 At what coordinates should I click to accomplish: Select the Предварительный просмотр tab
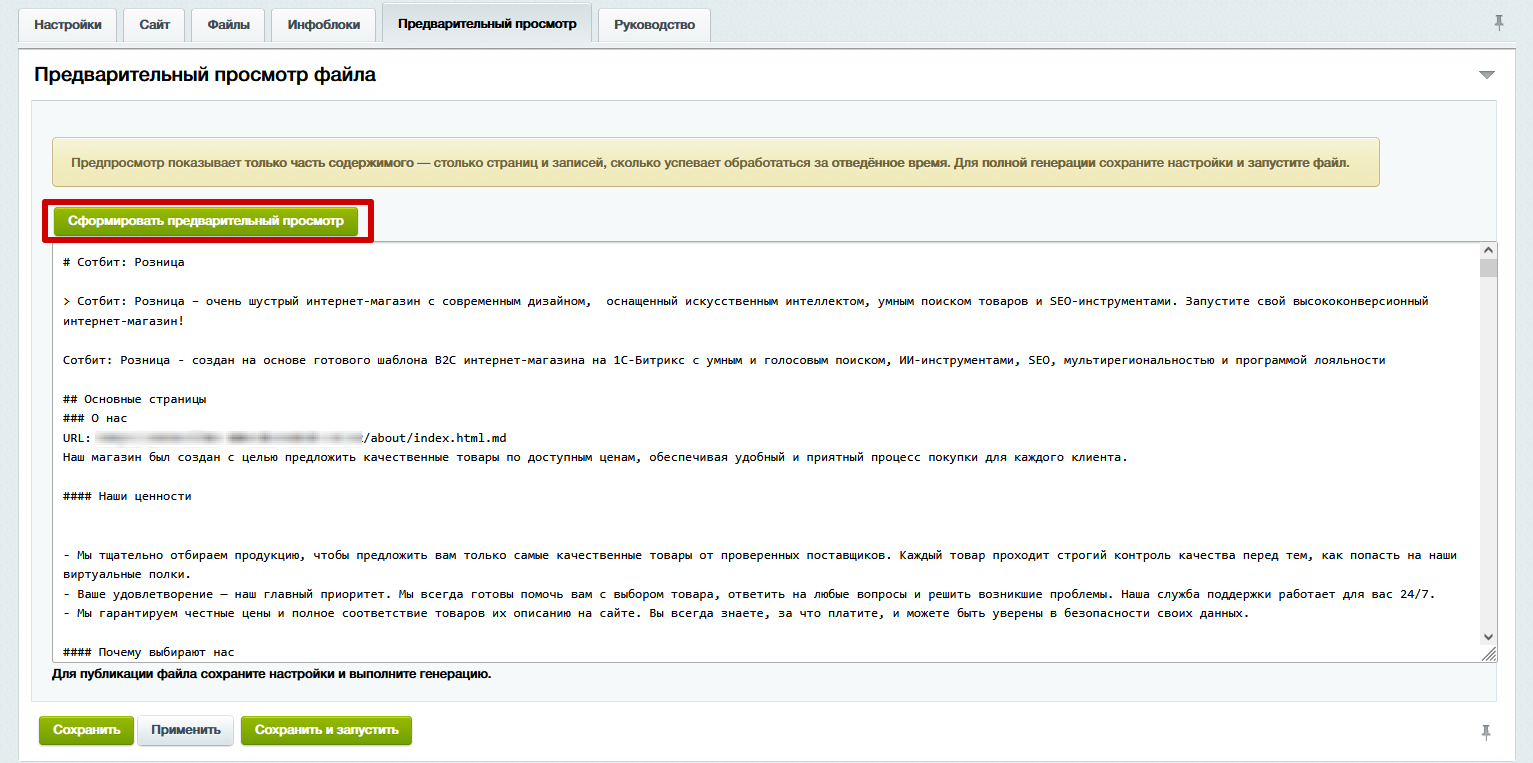click(487, 24)
